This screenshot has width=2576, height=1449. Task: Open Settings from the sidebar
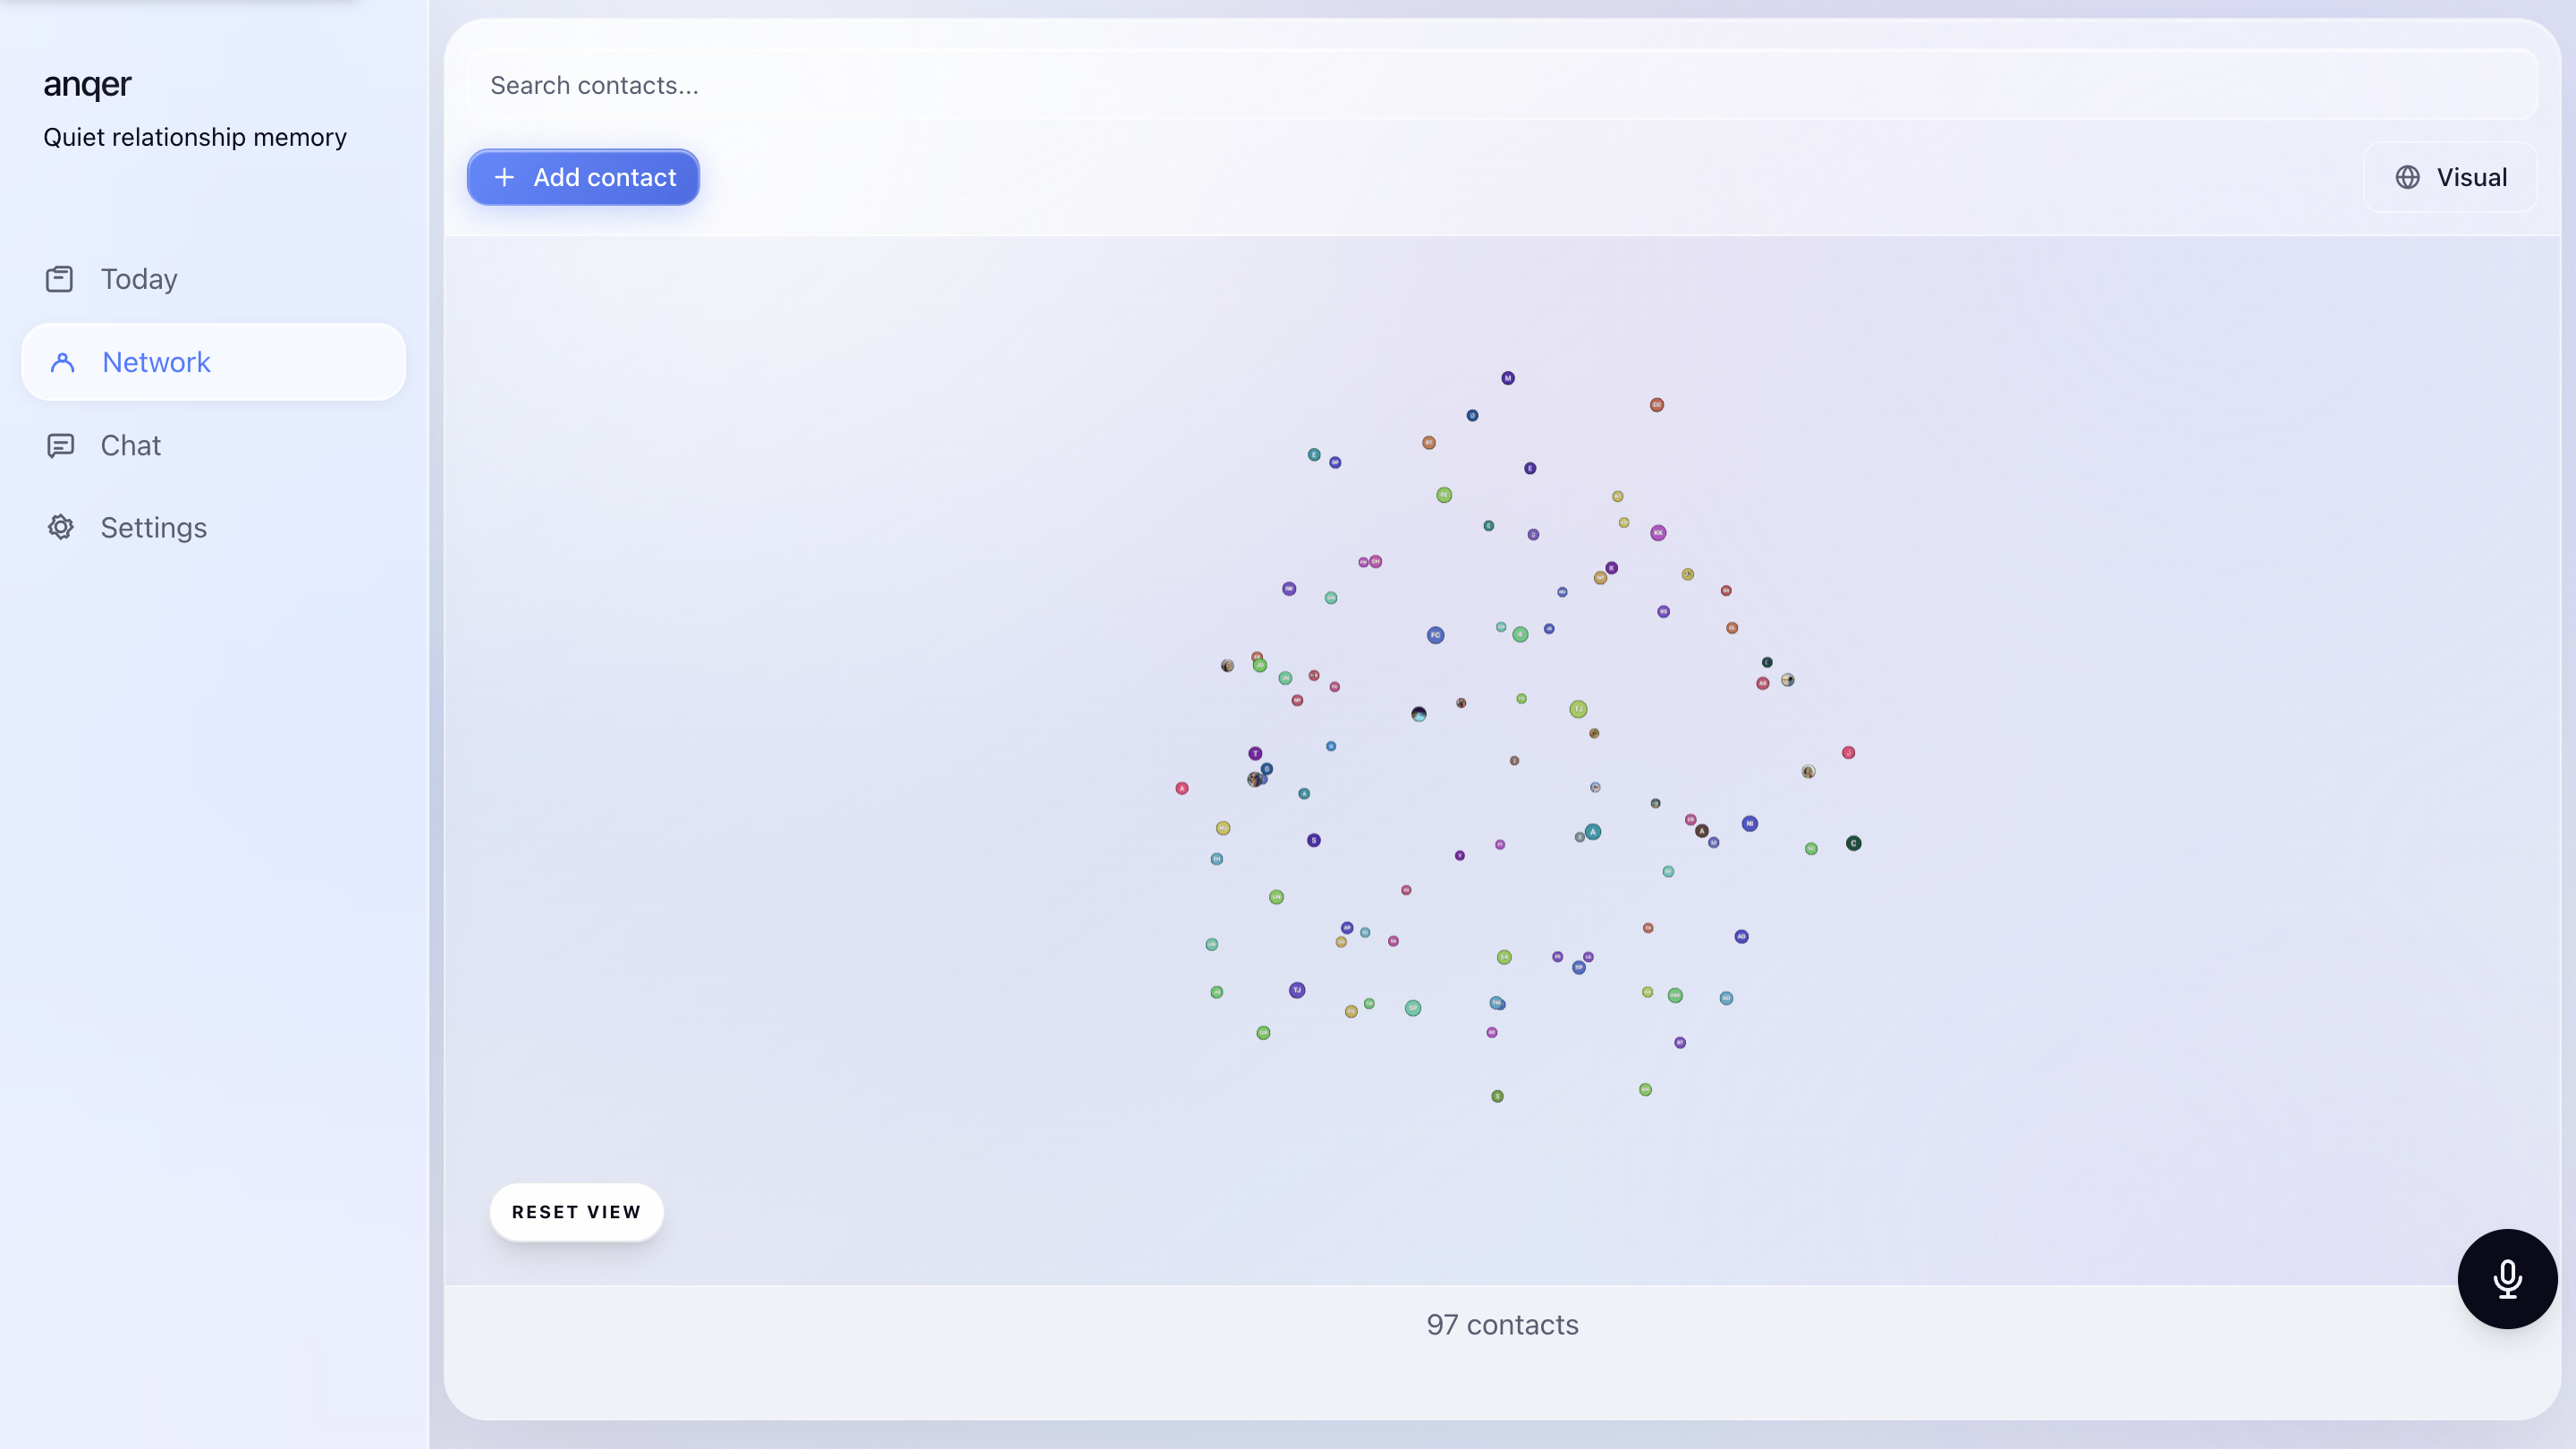pos(153,527)
